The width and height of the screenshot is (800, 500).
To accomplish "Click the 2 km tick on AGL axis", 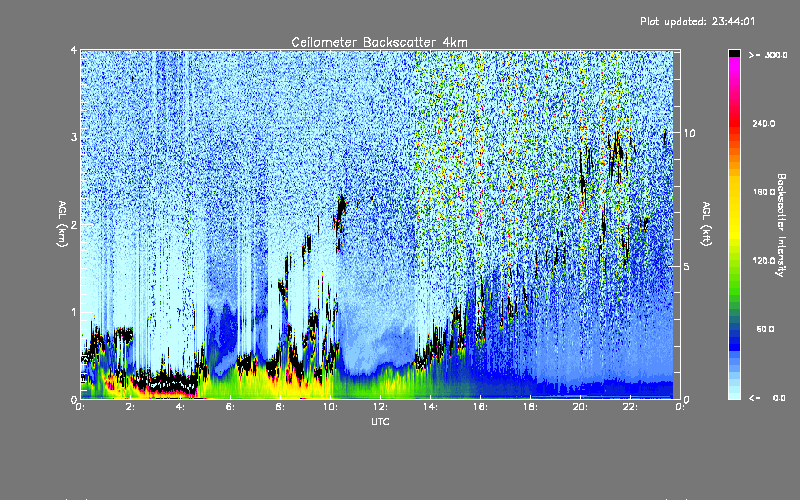I will [74, 225].
